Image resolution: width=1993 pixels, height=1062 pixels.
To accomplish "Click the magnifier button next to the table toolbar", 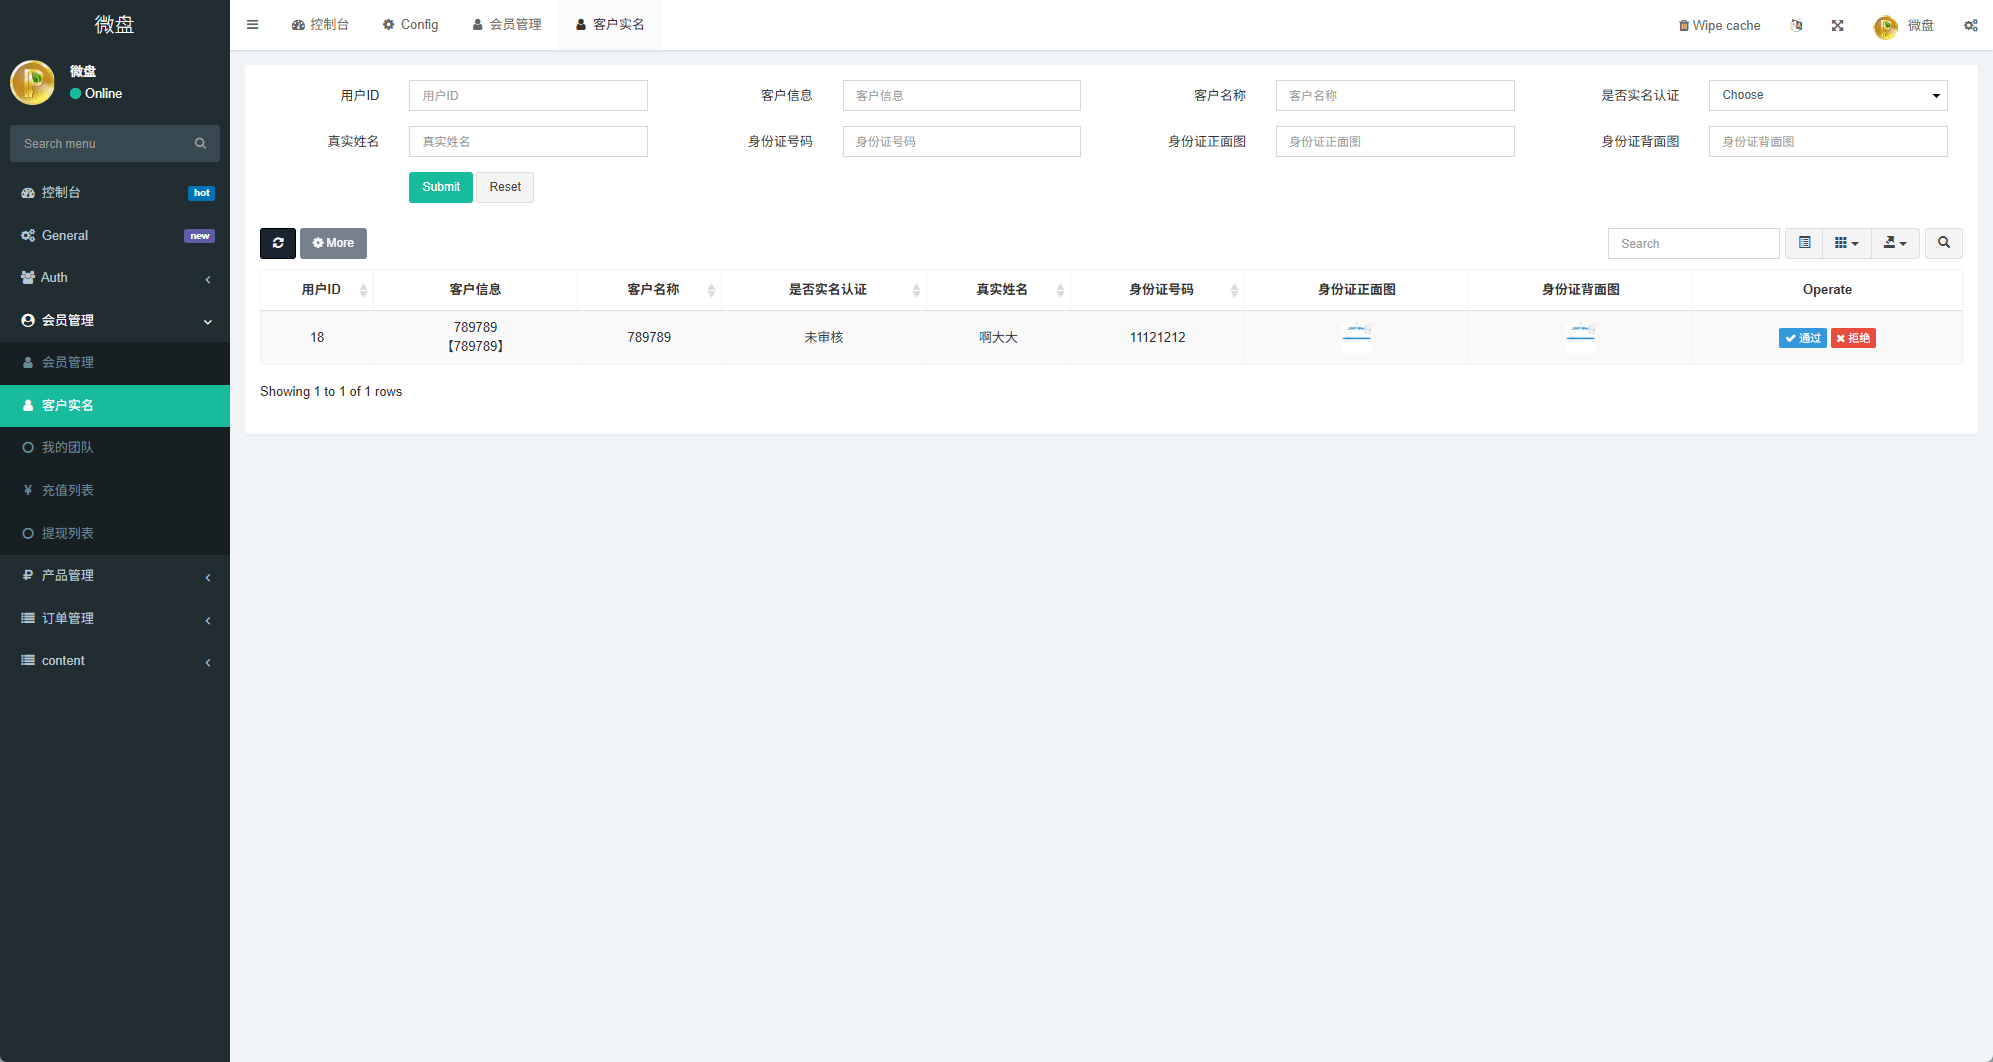I will click(x=1943, y=243).
